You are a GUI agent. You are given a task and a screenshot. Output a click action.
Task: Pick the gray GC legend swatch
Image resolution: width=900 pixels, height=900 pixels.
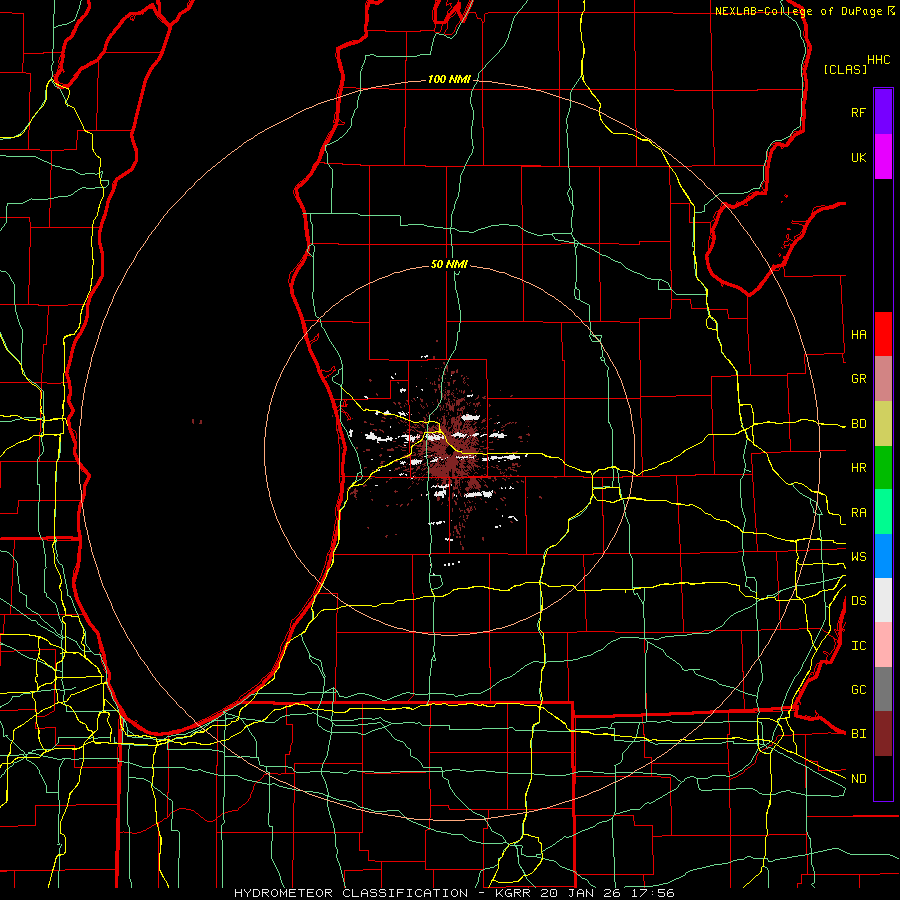pos(883,689)
